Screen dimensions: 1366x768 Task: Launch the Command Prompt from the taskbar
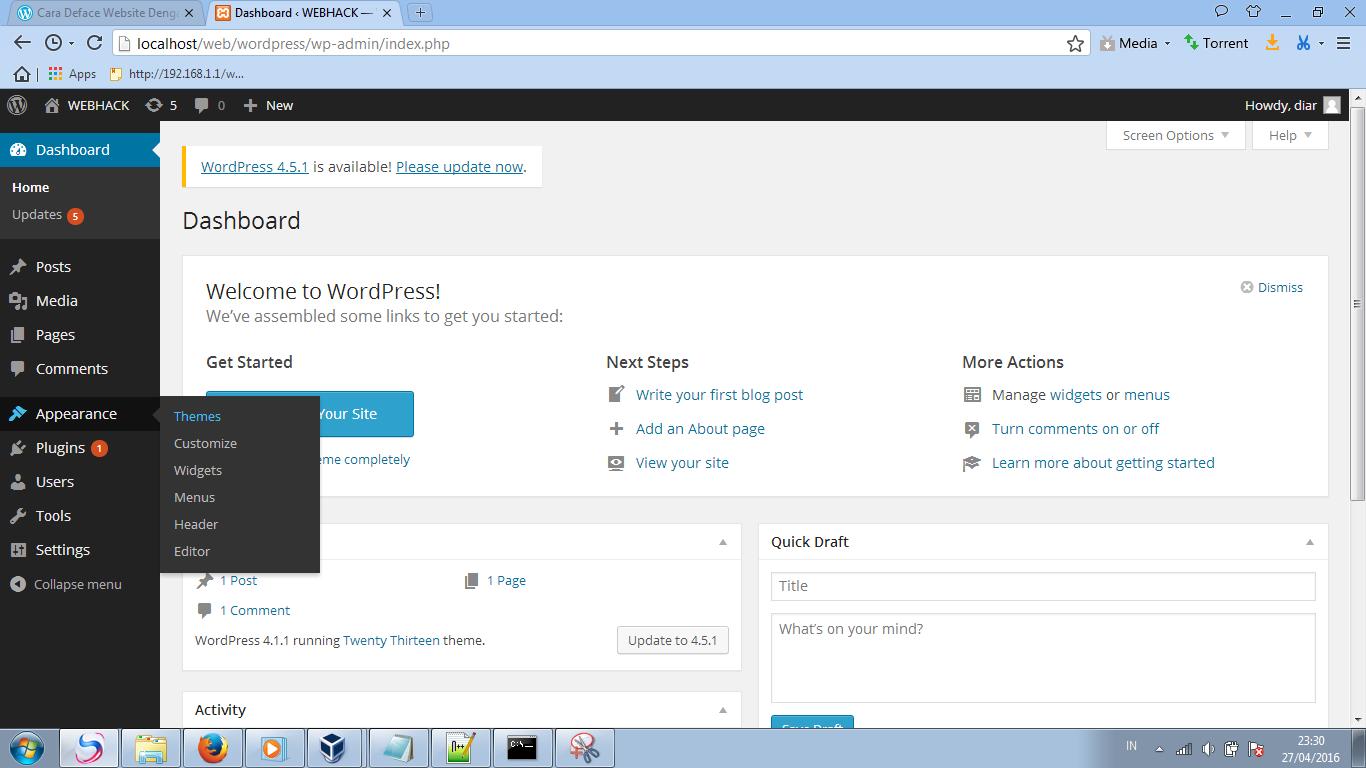tap(522, 747)
